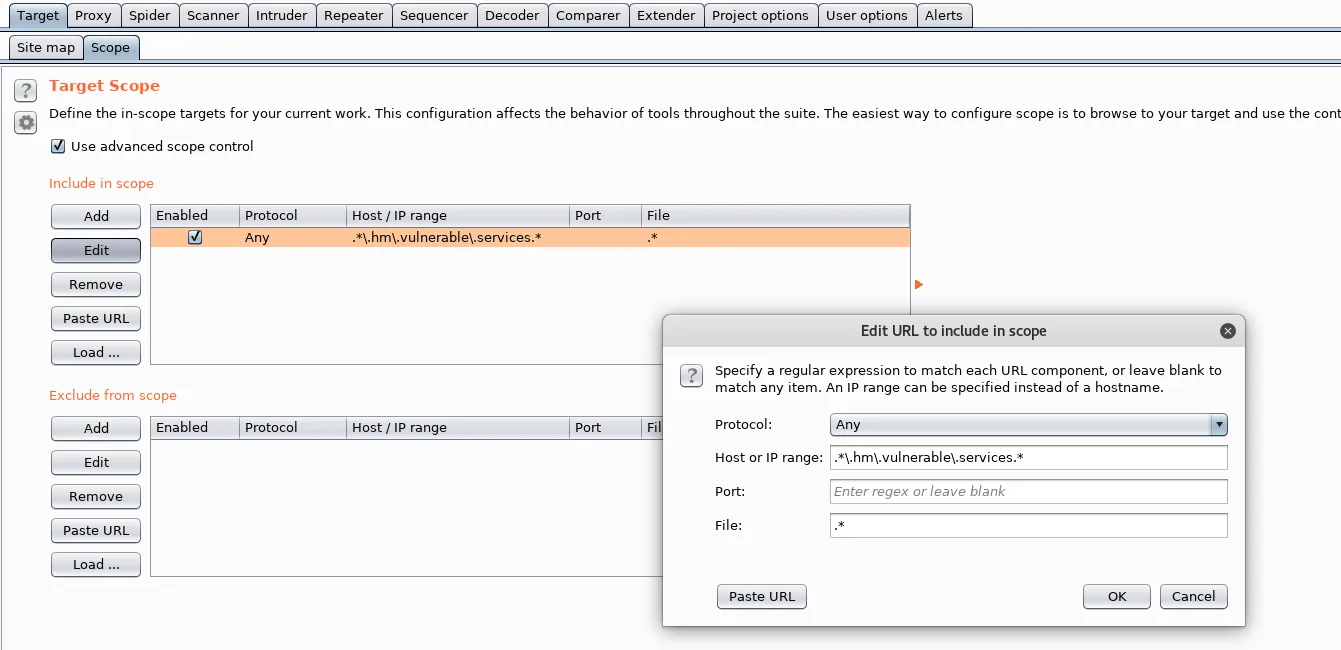Click Enabled column header in include table
The image size is (1341, 650).
pyautogui.click(x=195, y=215)
